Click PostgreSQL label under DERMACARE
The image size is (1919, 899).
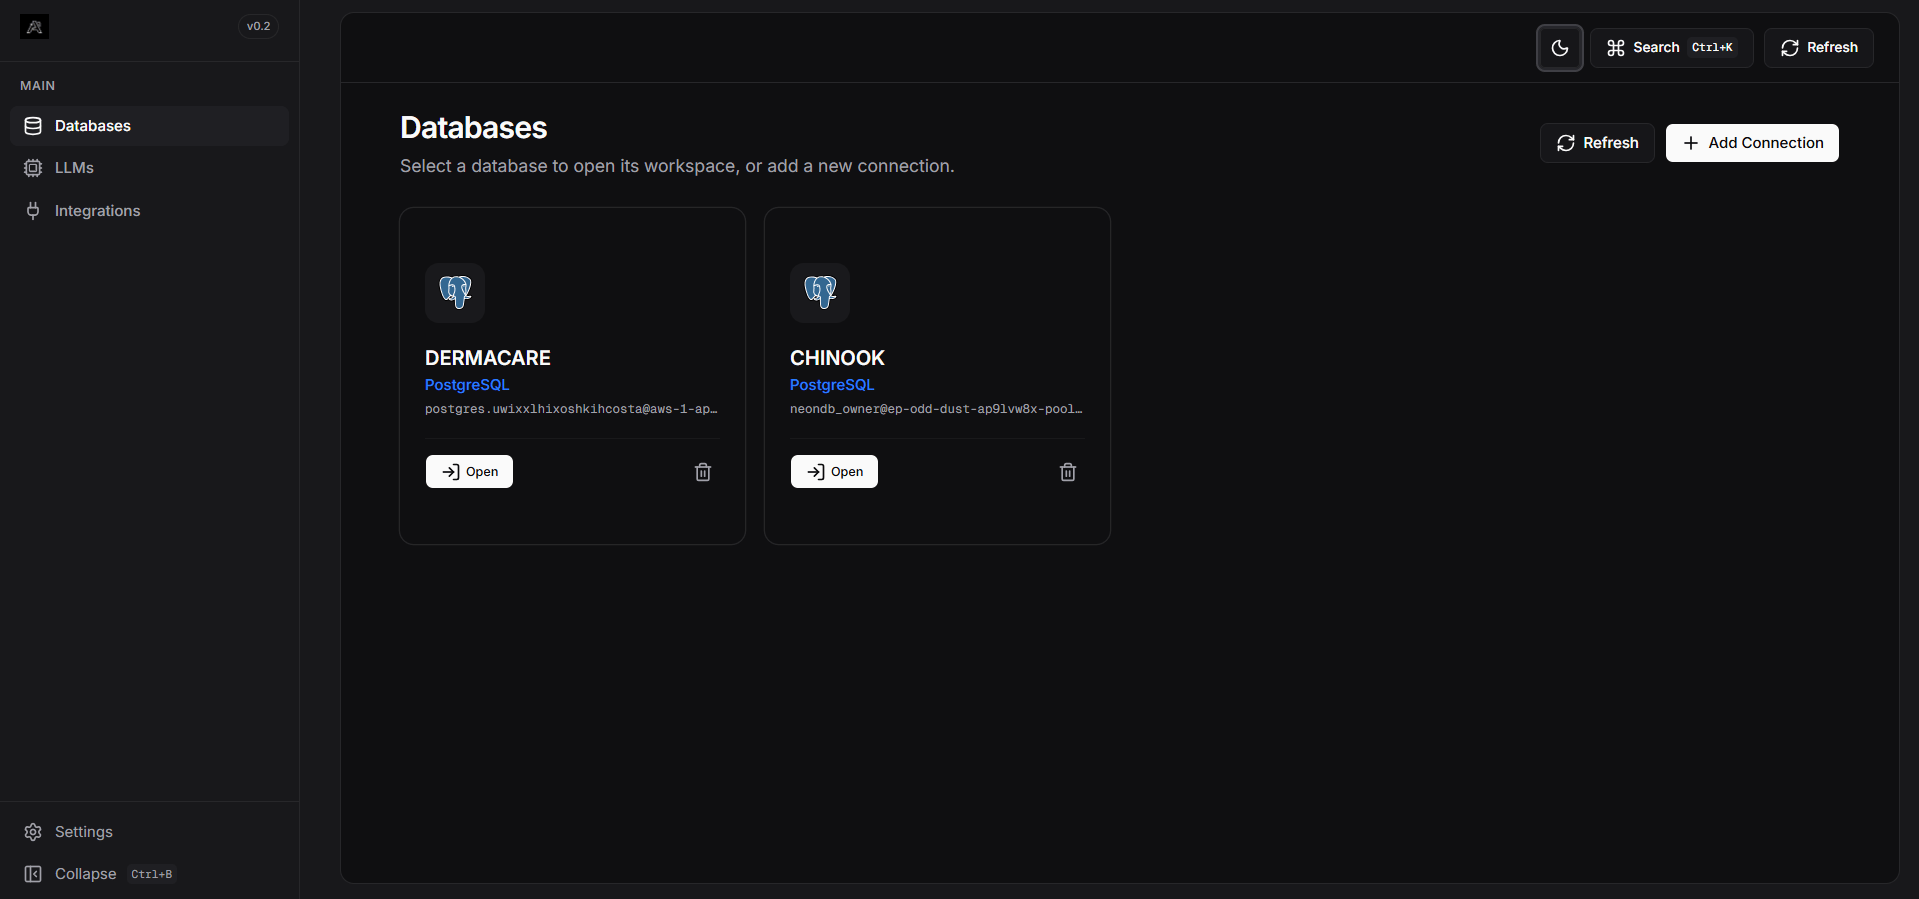(467, 385)
